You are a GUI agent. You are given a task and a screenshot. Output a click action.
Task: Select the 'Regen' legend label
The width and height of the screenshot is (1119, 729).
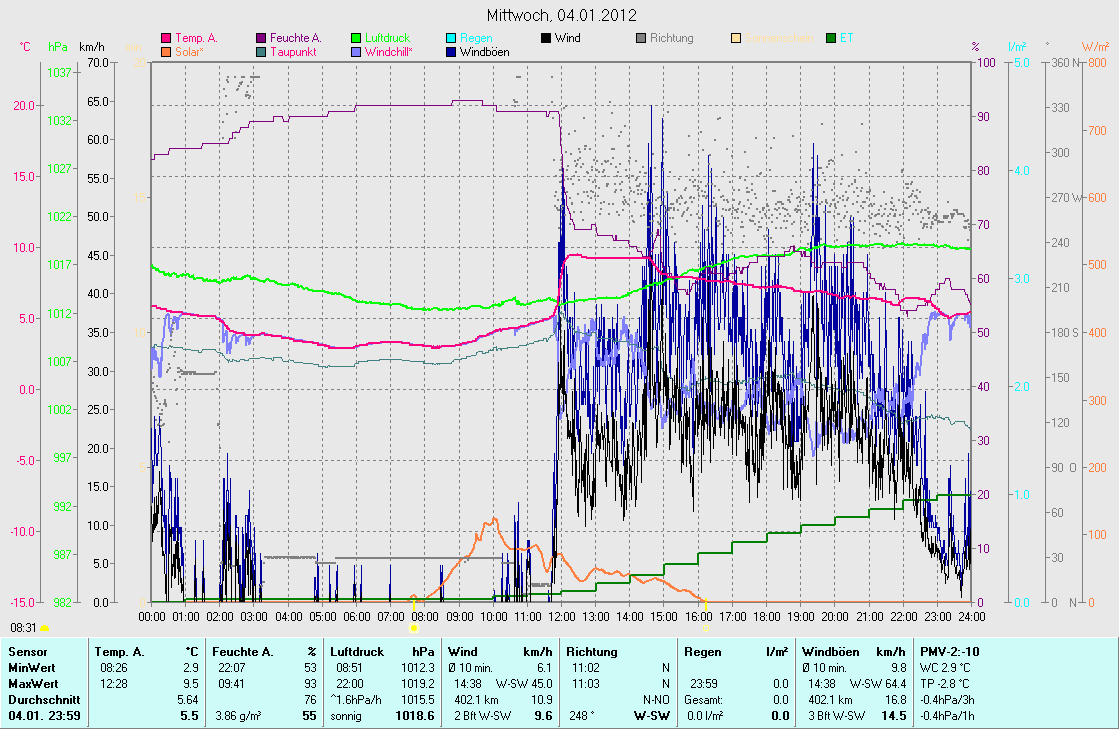(x=476, y=38)
